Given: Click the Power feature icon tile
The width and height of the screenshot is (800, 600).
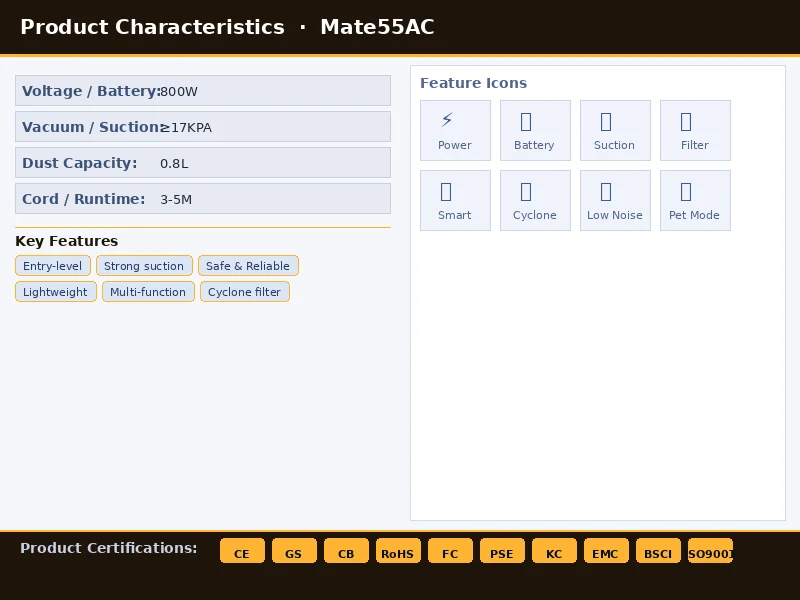Looking at the screenshot, I should click(455, 130).
